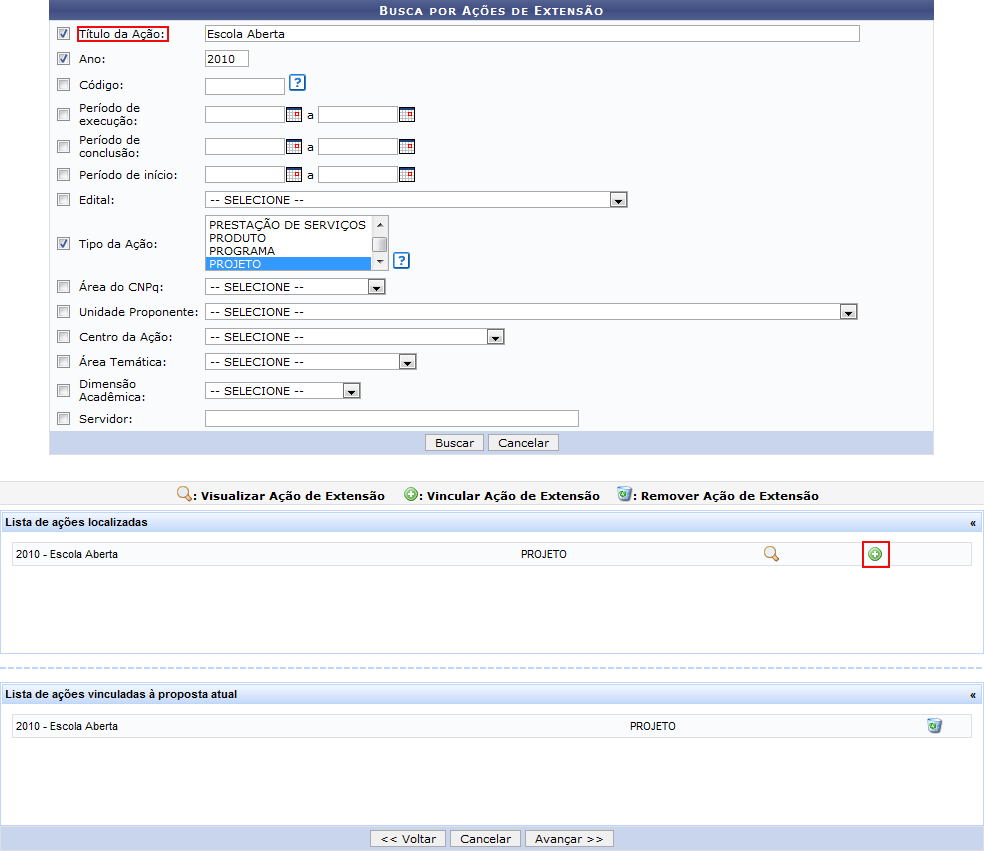Open help icon beside Tipo da Ação list
This screenshot has height=851, width=984.
tap(401, 261)
